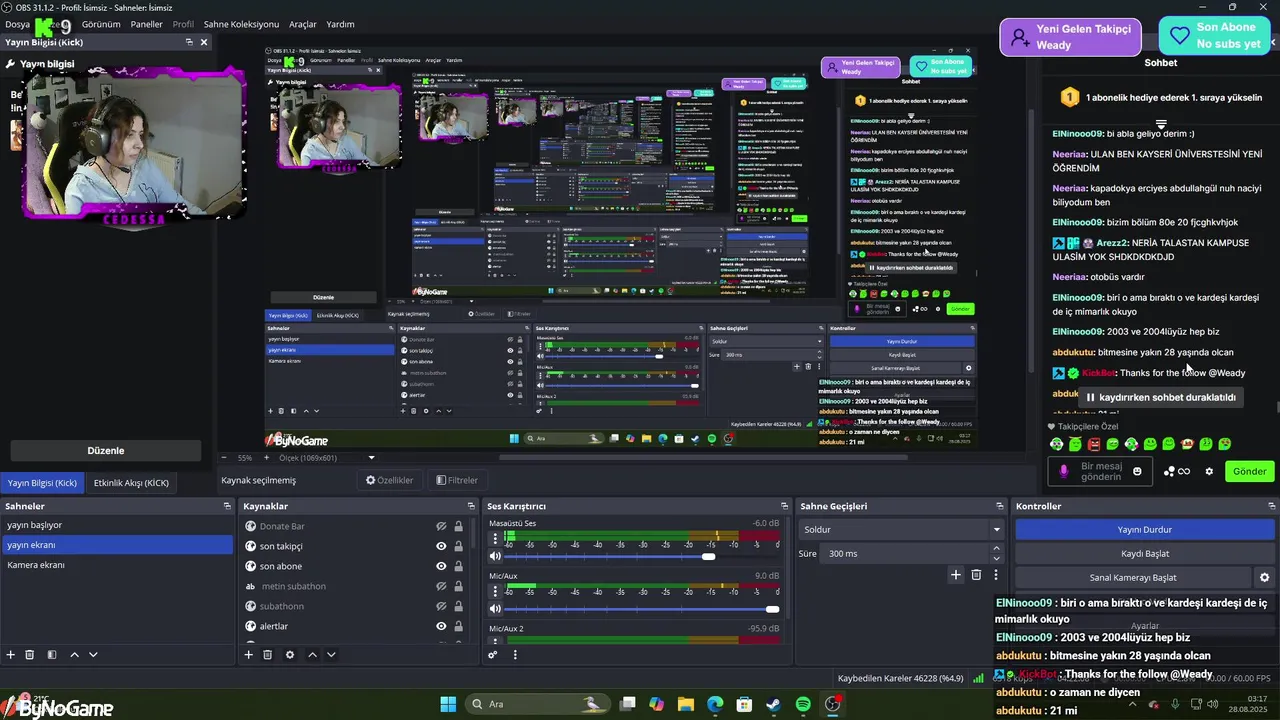Click Düzenle button under stream info
Image resolution: width=1280 pixels, height=720 pixels.
[x=105, y=451]
